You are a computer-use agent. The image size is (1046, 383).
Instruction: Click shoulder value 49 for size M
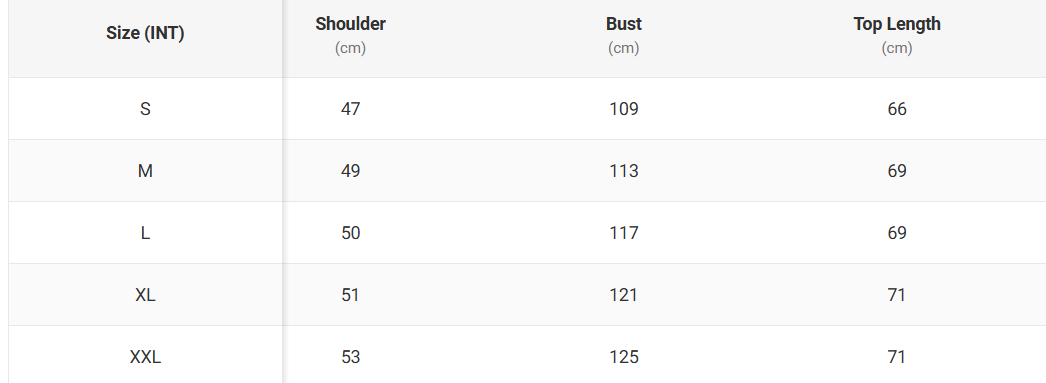point(350,171)
